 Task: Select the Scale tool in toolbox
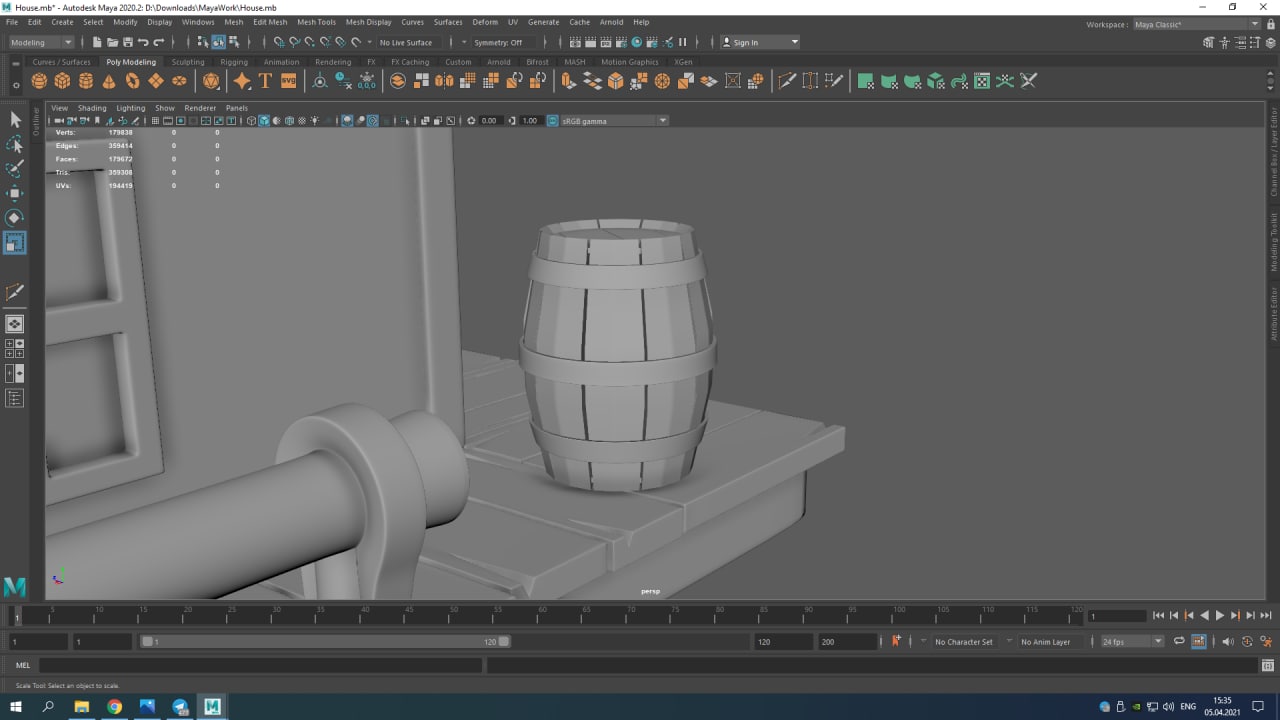point(15,242)
